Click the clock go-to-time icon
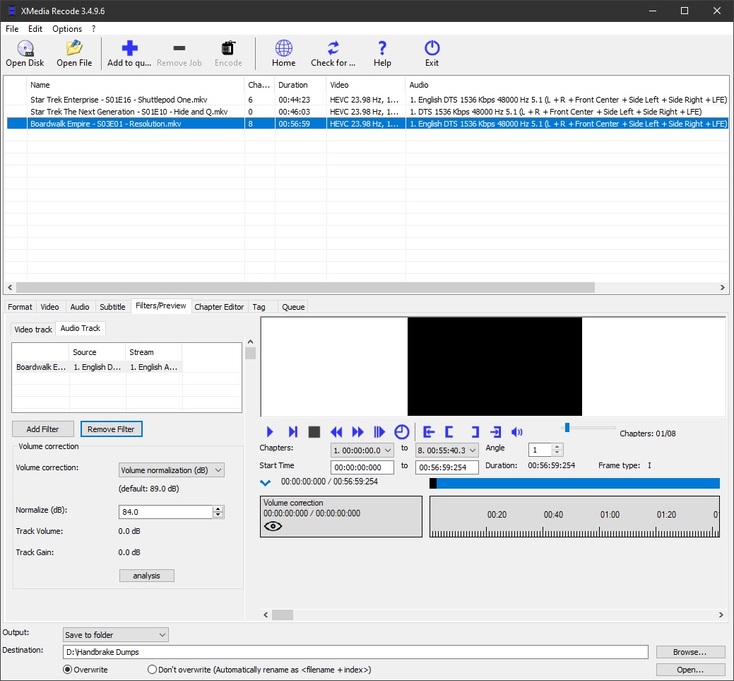The width and height of the screenshot is (734, 681). pyautogui.click(x=402, y=432)
